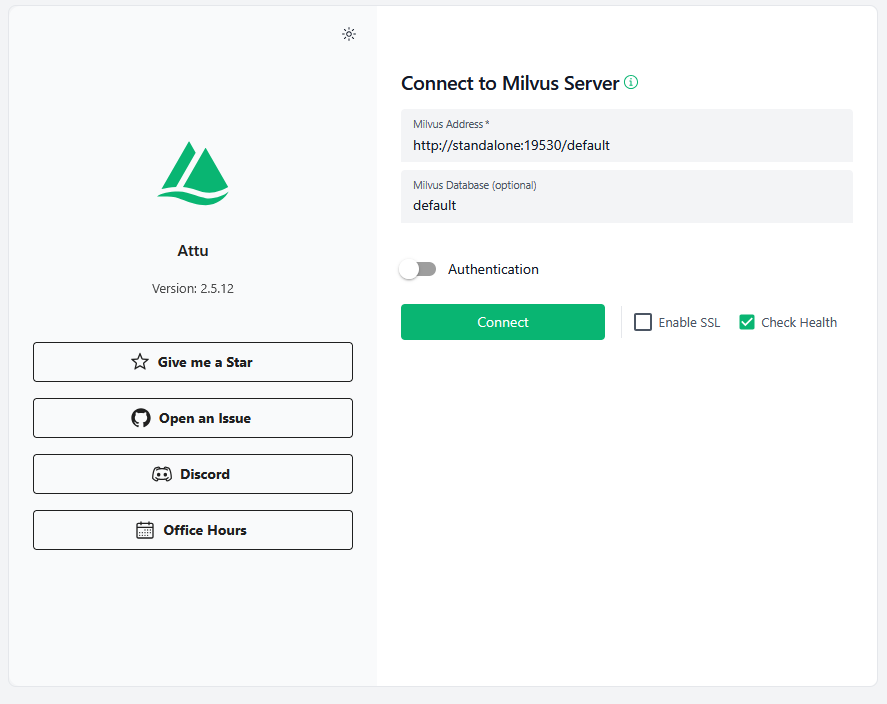Click the Check Health label text

click(799, 322)
